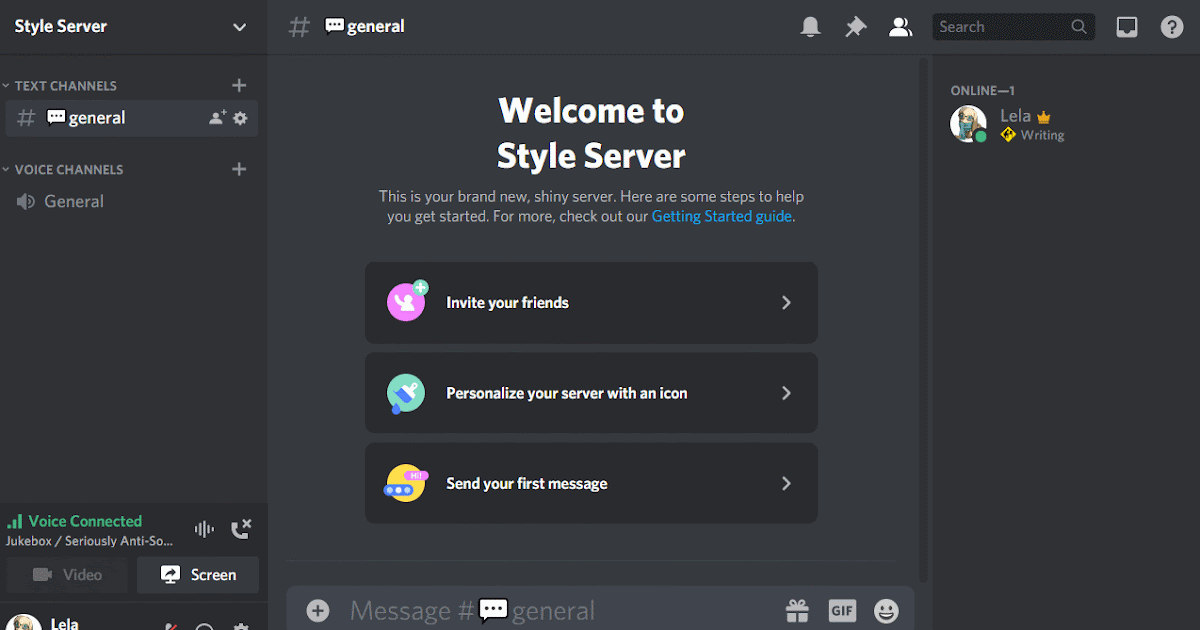Screen dimensions: 1200x630
Task: Open the Style Server dropdown menu
Action: click(133, 27)
